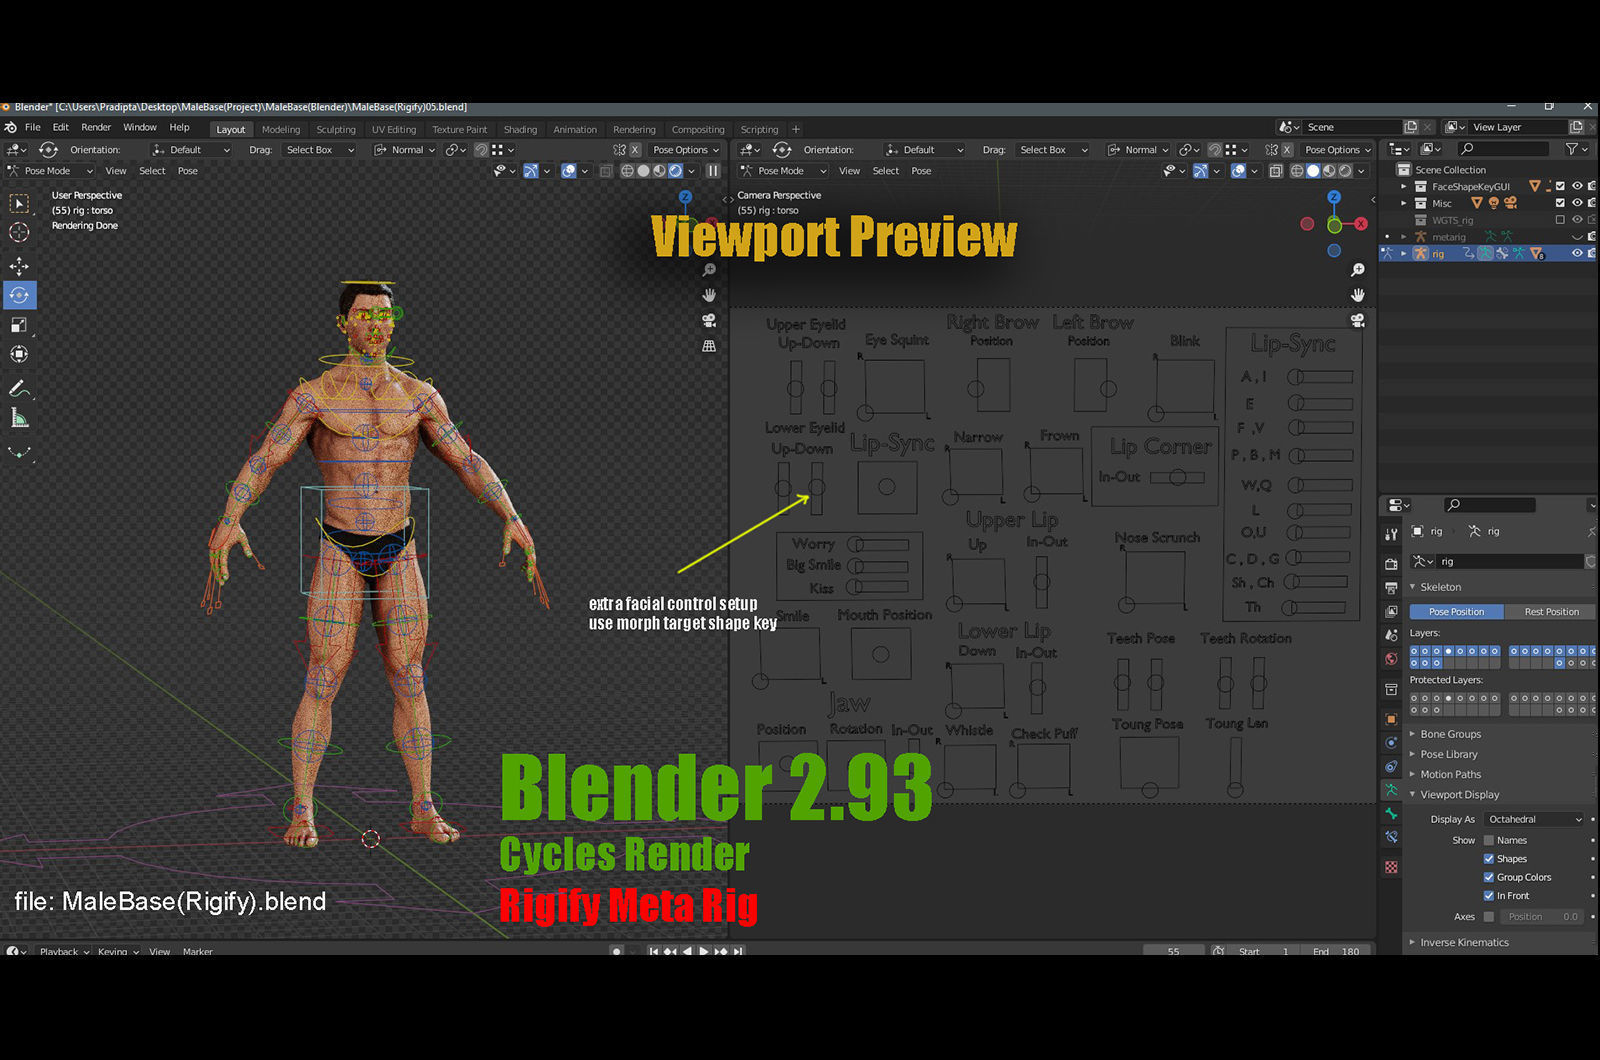The image size is (1600, 1060).
Task: Switch left viewport to rendered shading
Action: click(x=675, y=171)
